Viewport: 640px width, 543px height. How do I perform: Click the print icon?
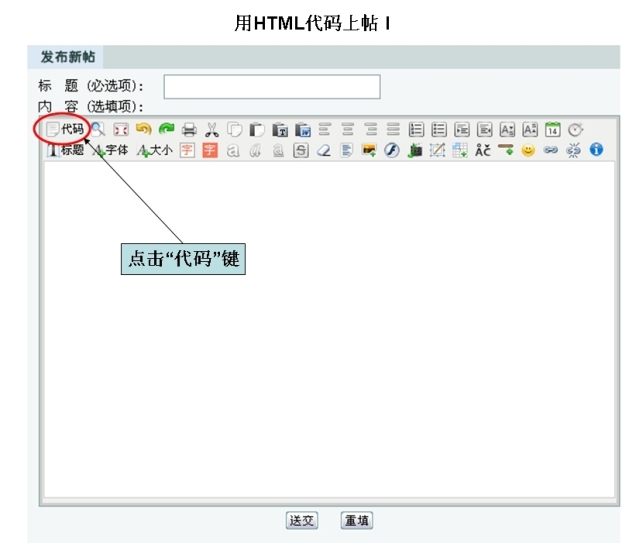tap(188, 129)
